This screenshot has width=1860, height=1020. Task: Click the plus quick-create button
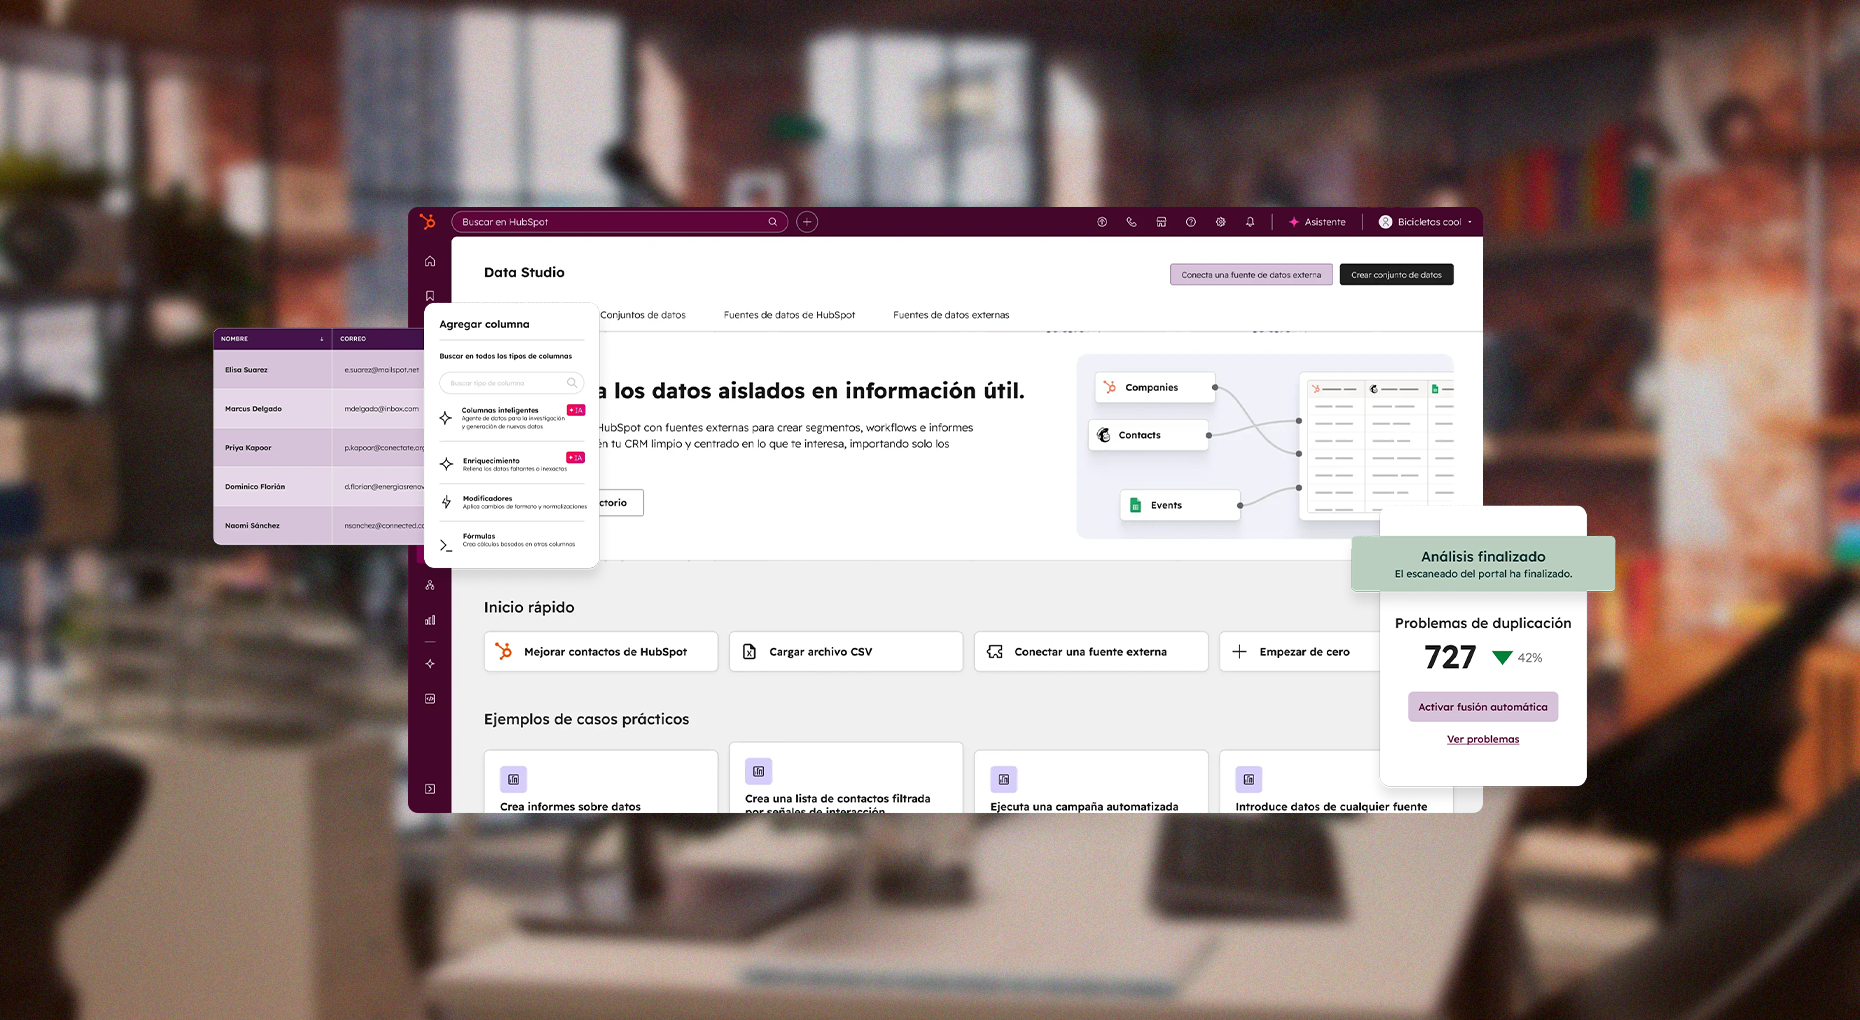pos(807,222)
